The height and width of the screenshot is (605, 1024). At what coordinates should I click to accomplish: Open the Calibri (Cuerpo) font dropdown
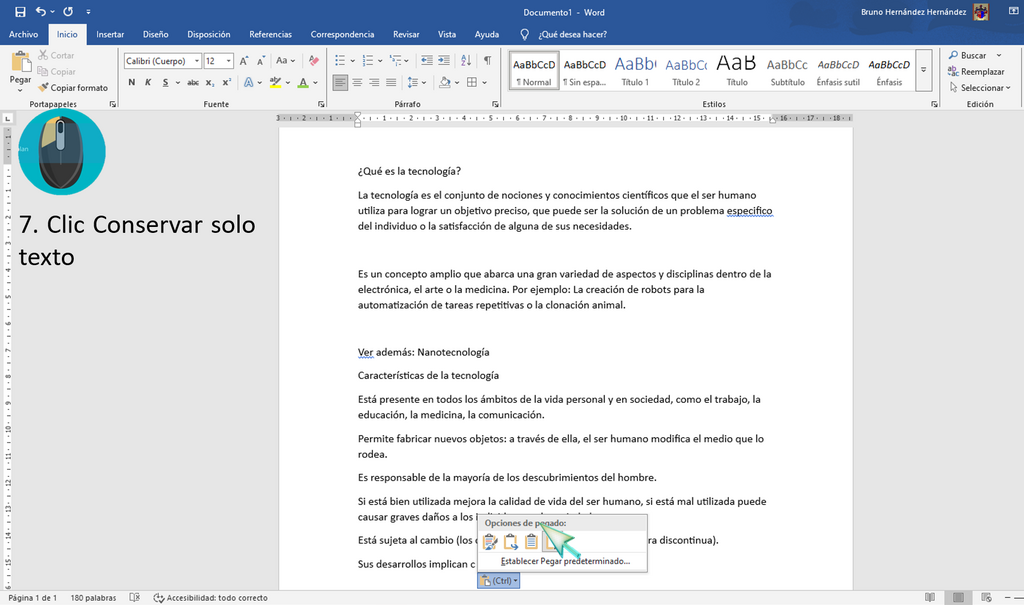[197, 61]
